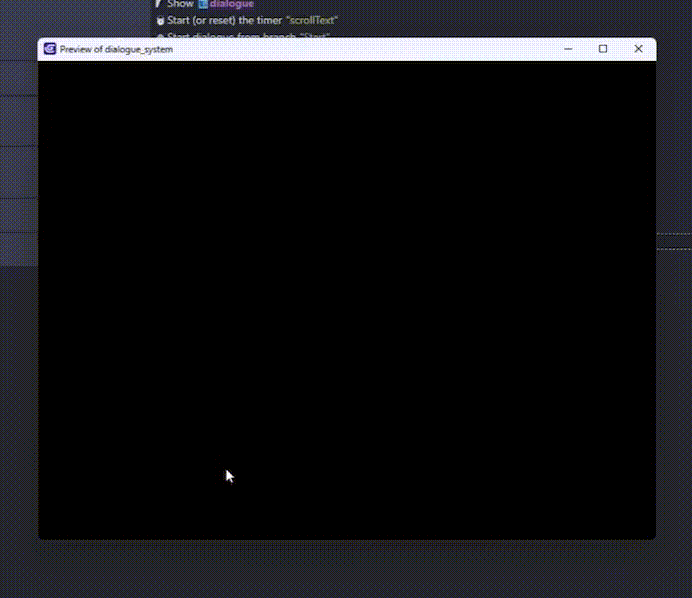Click the topmost condition cell left of the preview
The width and height of the screenshot is (692, 598).
pos(18,78)
